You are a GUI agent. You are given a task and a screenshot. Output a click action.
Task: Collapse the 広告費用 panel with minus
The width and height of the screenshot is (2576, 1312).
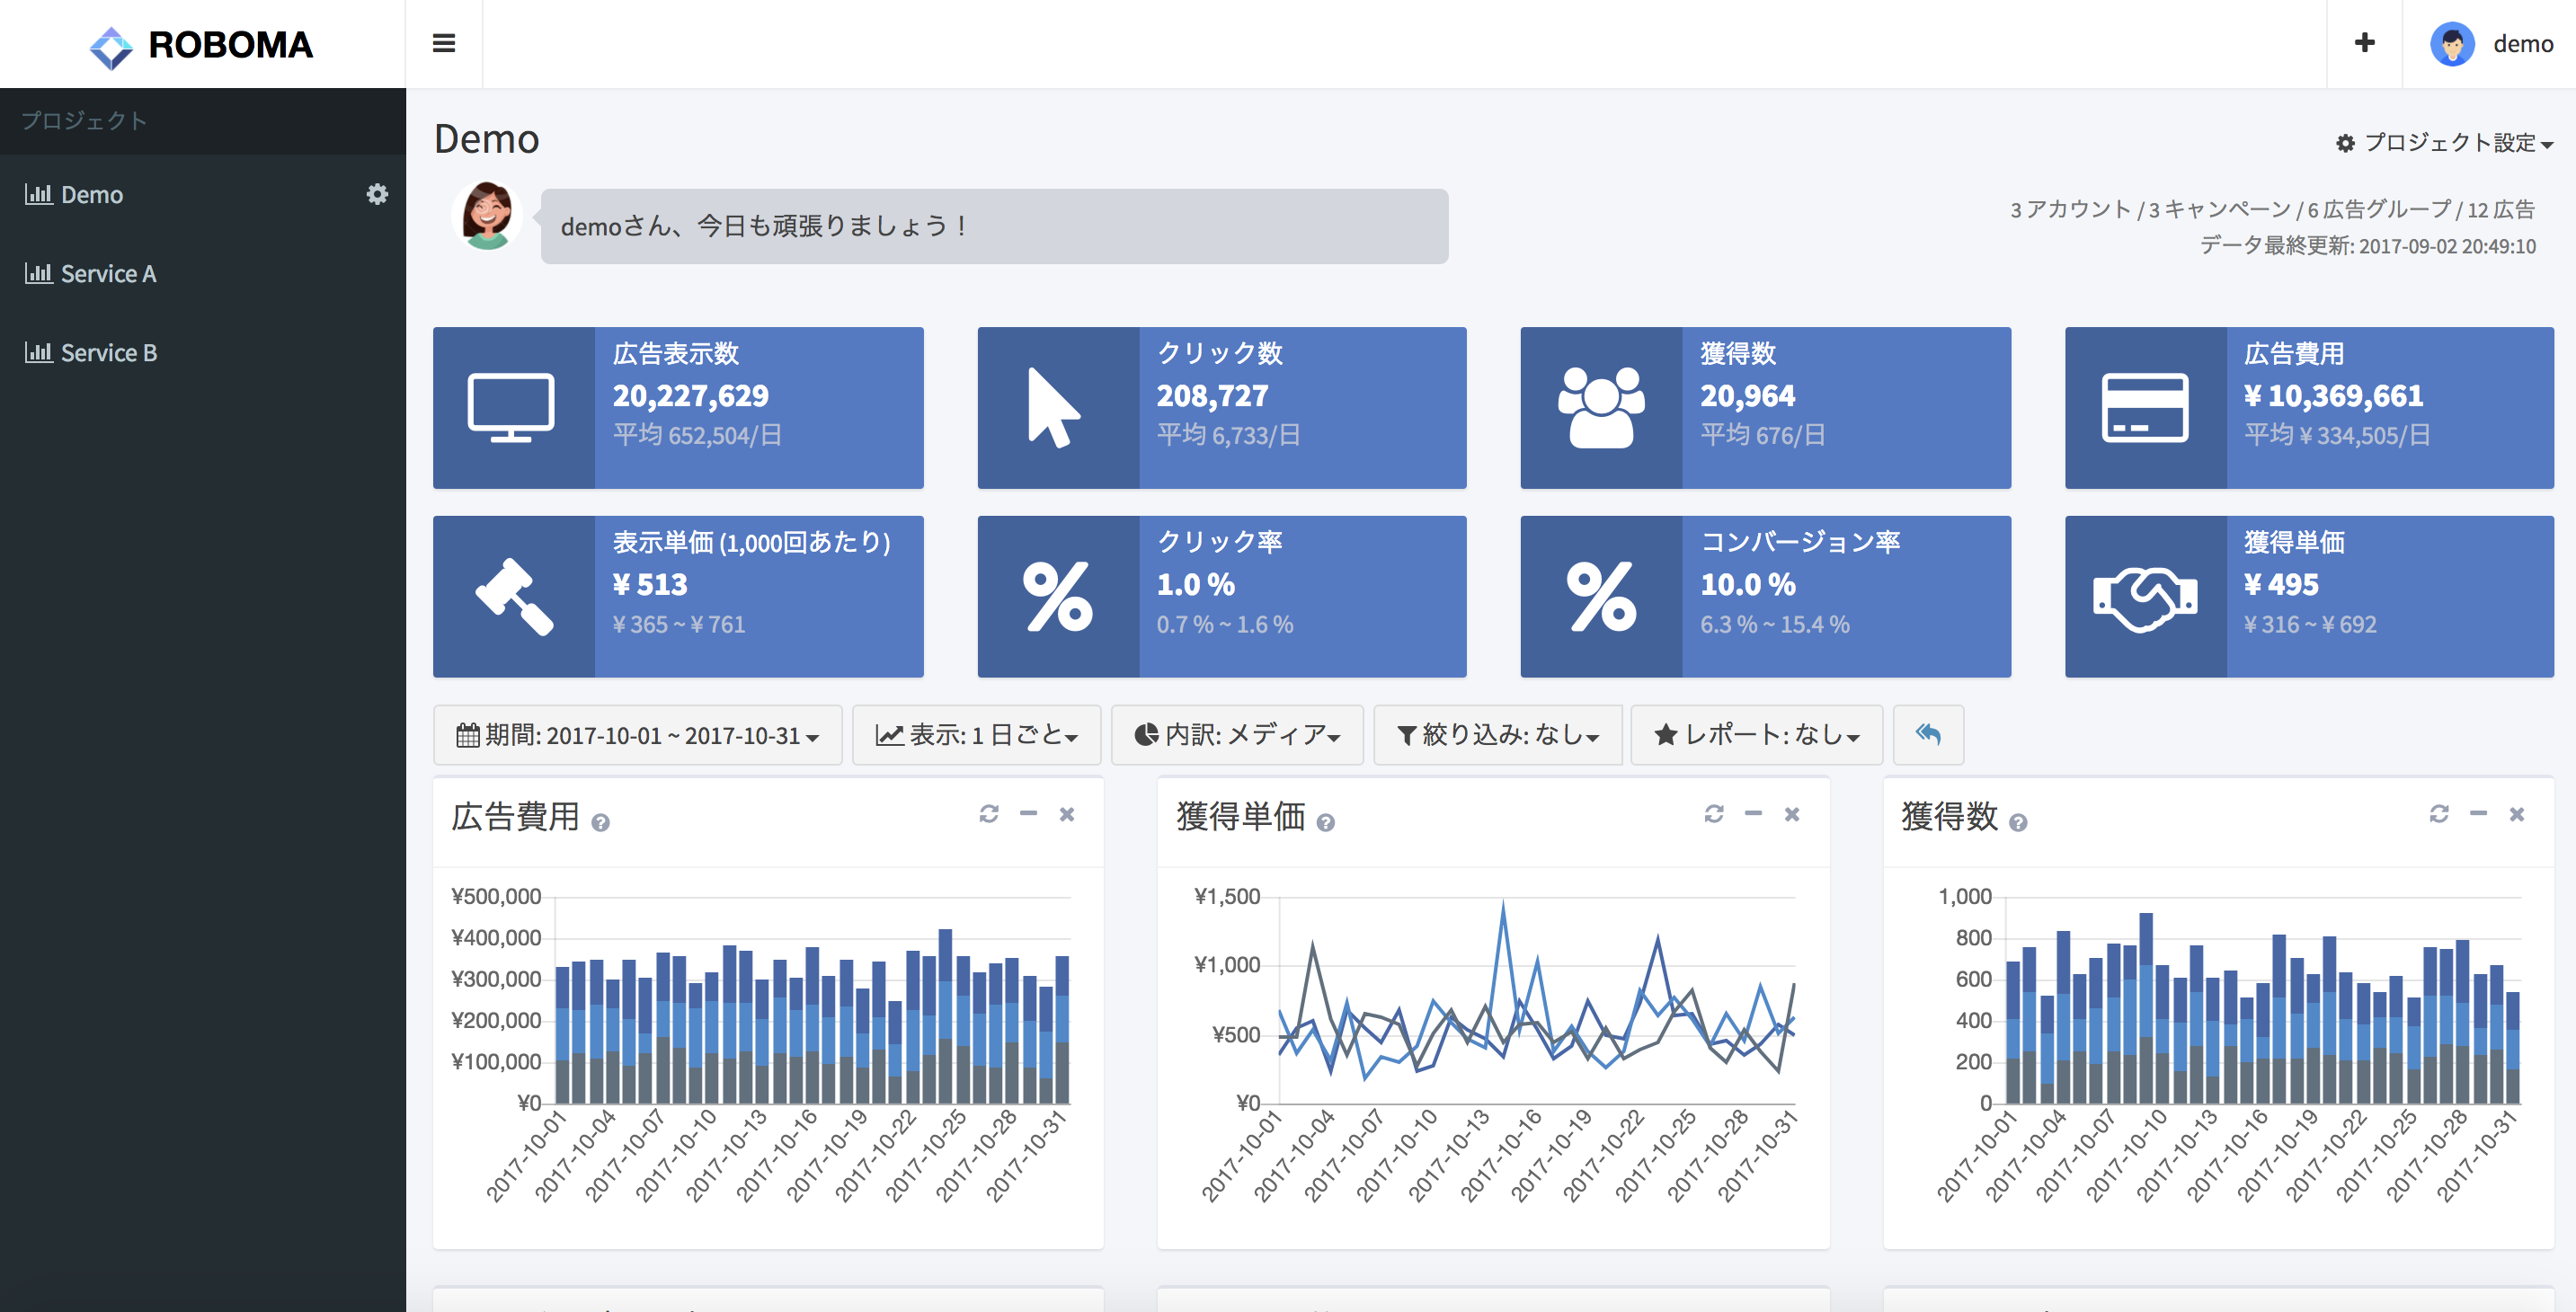(1028, 814)
